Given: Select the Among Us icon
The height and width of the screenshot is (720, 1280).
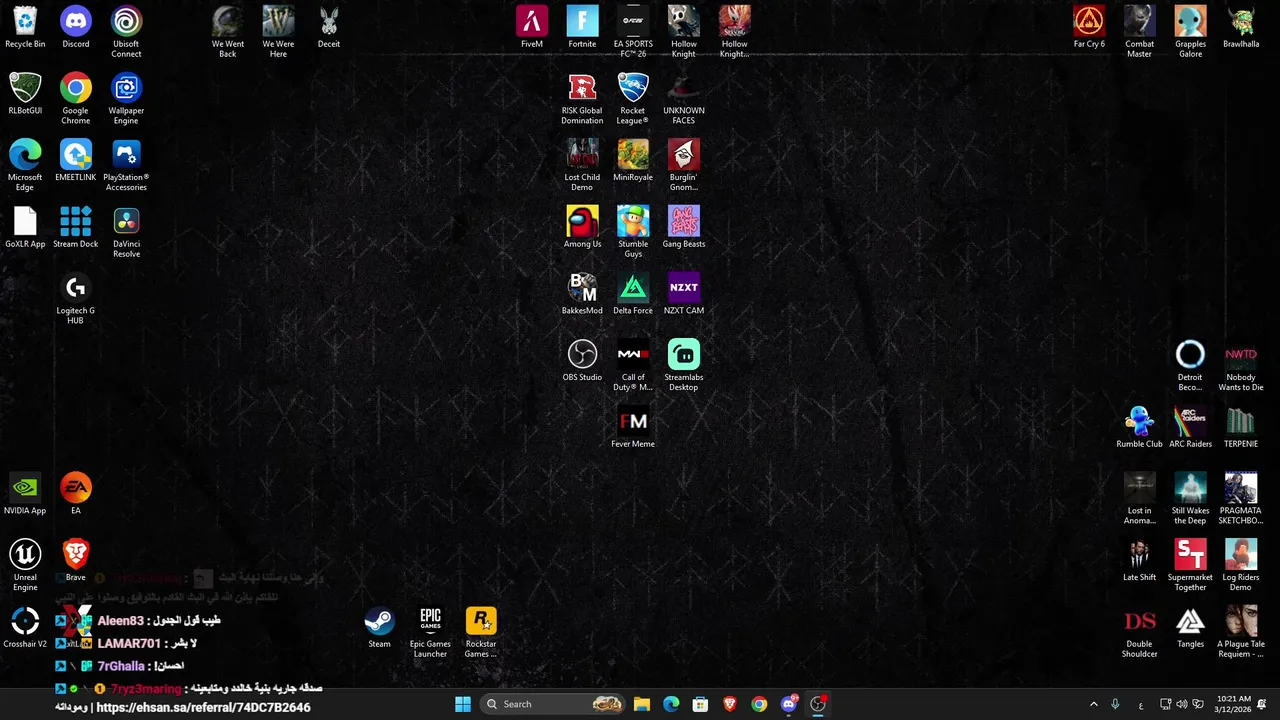Looking at the screenshot, I should coord(582,228).
